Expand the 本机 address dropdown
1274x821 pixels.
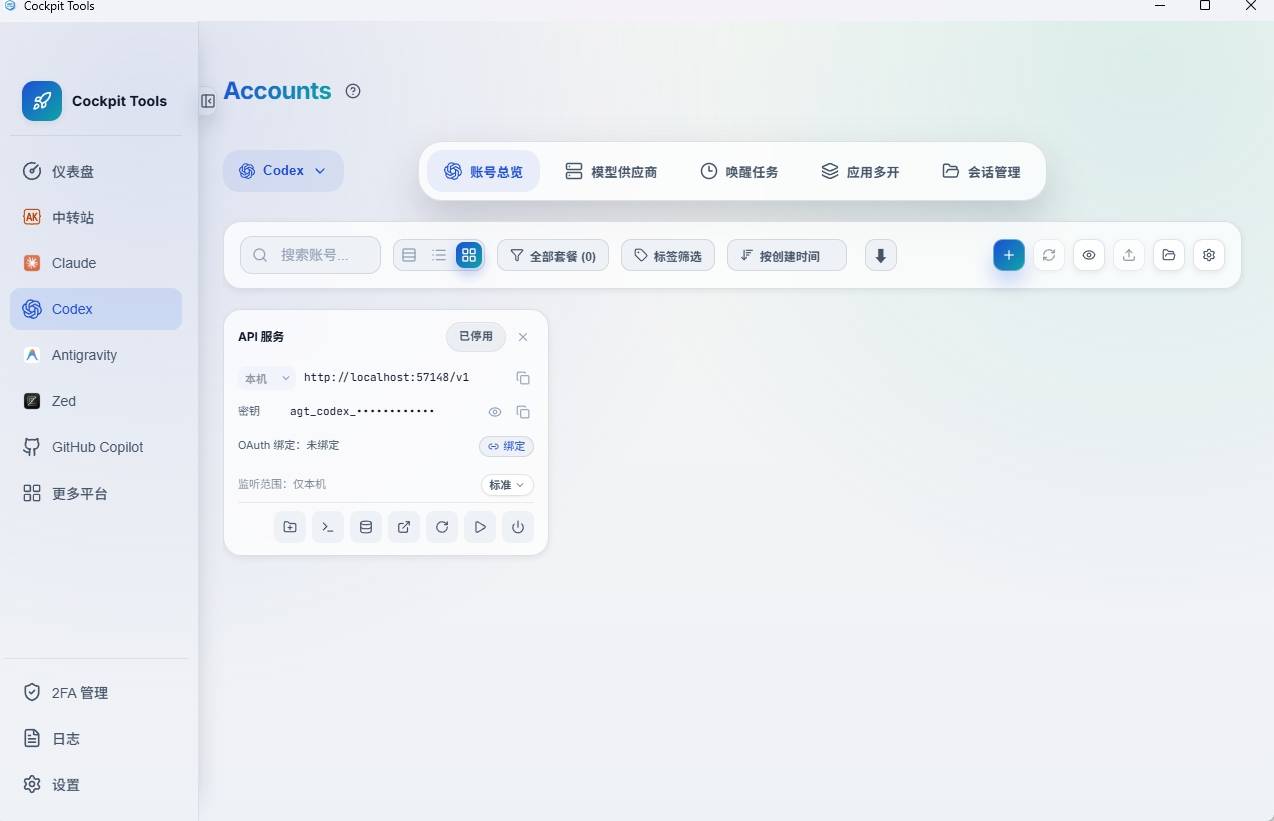tap(267, 379)
